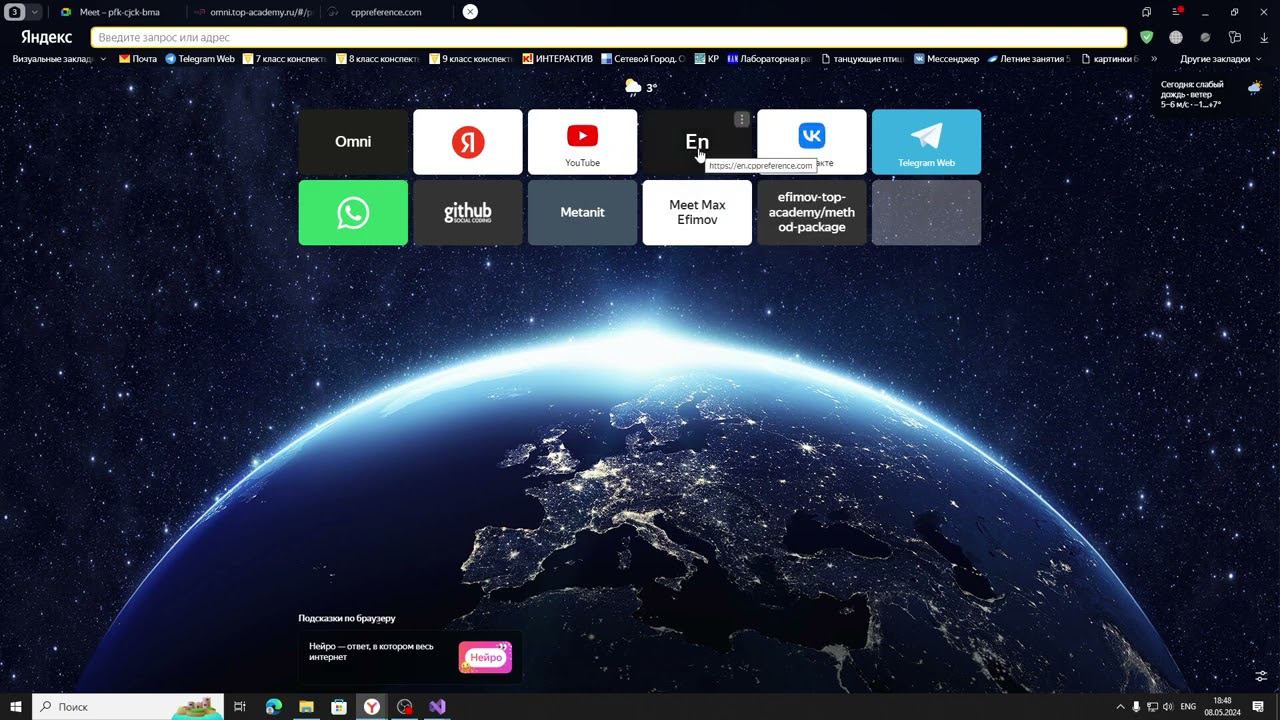Click the weather icon above speed dial

tap(633, 87)
